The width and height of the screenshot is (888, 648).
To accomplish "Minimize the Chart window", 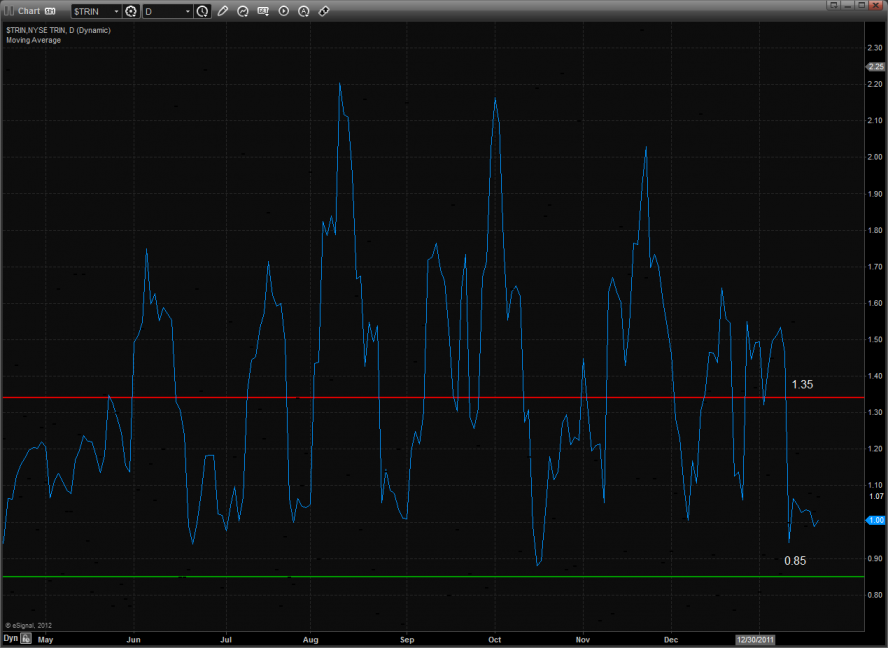I will [x=848, y=5].
